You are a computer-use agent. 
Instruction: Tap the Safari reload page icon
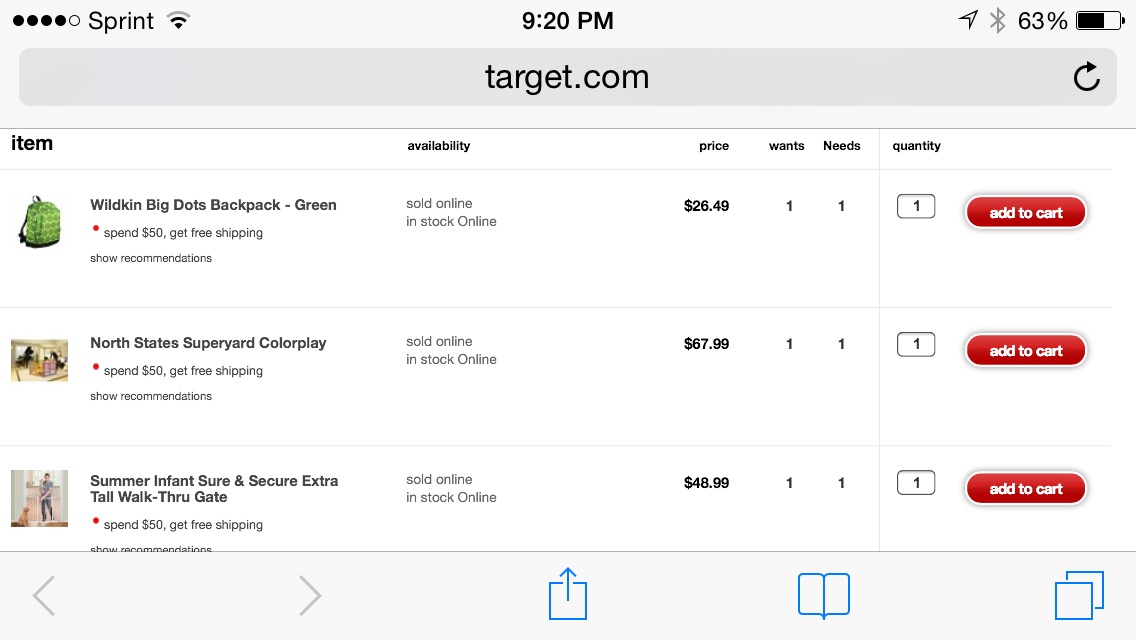(1087, 77)
